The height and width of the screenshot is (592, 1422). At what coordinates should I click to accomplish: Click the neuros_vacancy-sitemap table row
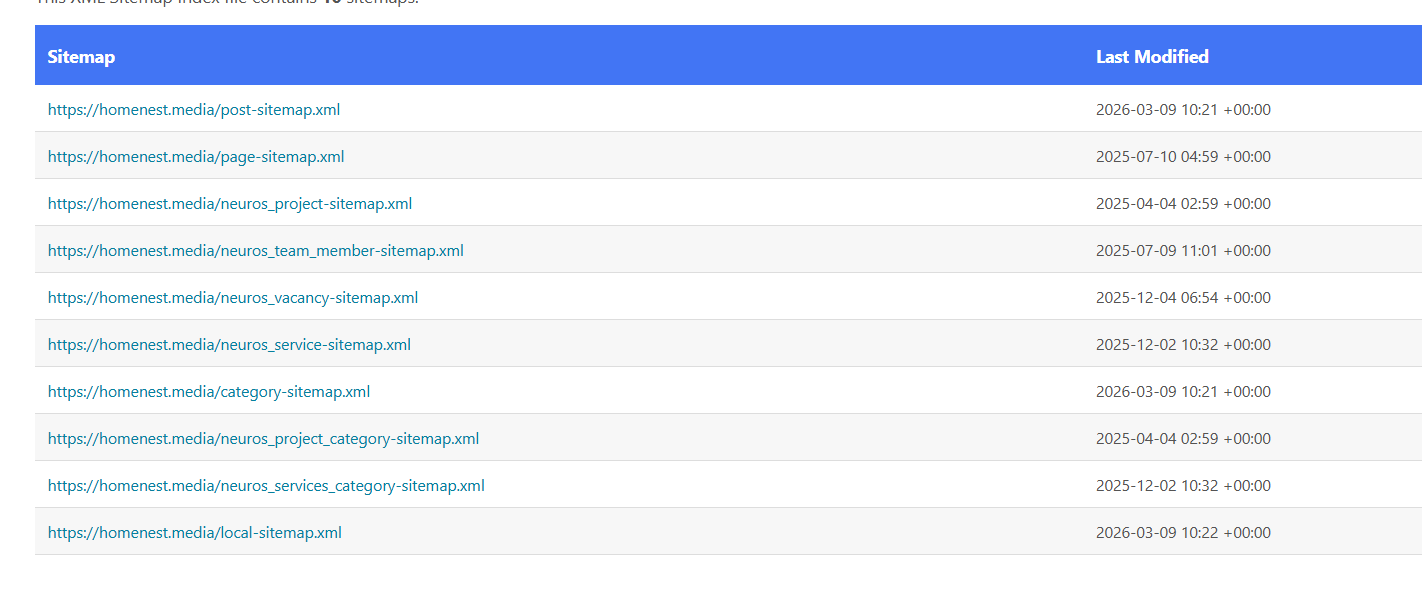coord(700,297)
